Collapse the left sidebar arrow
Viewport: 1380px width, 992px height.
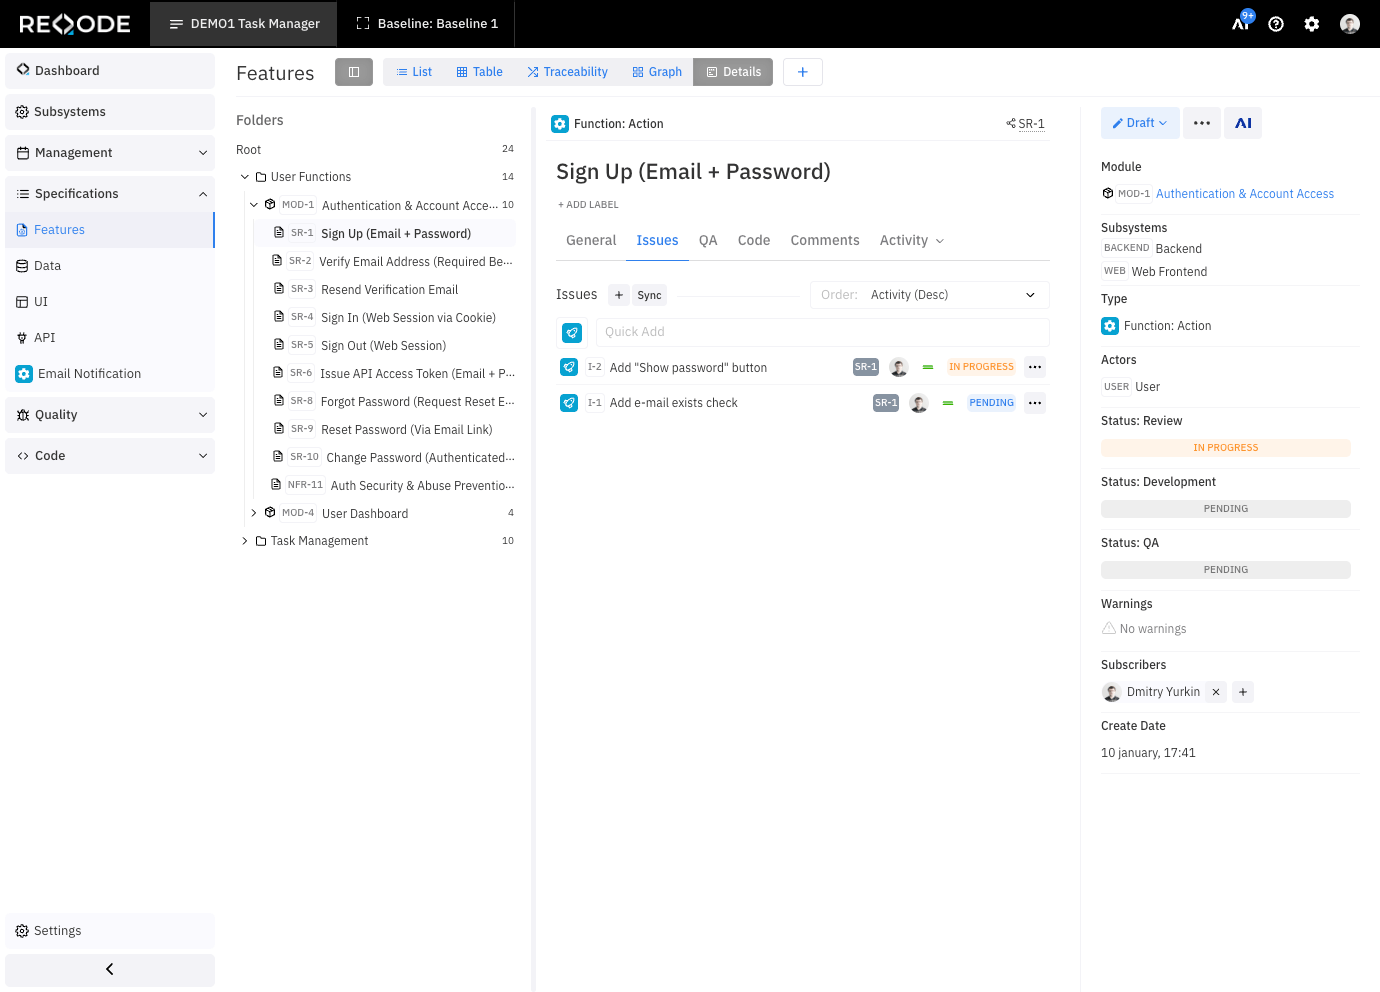pyautogui.click(x=110, y=969)
